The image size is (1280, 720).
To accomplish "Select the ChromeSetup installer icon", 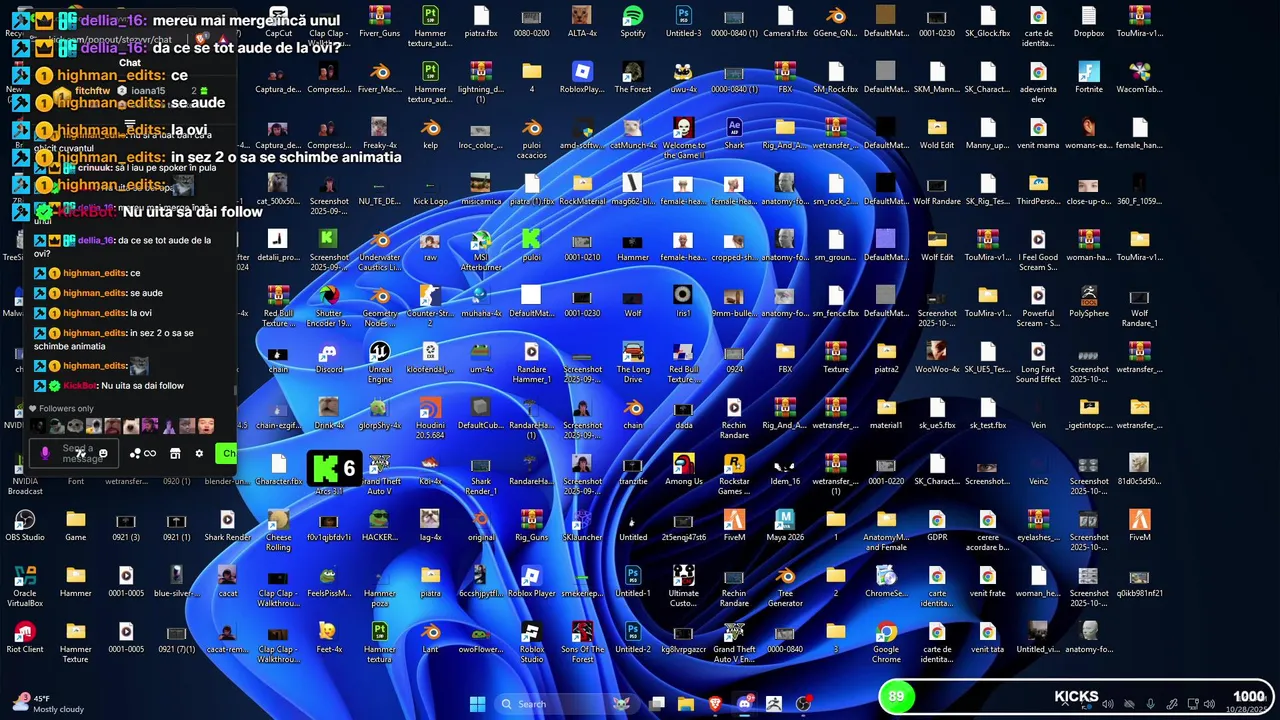I will pos(886,581).
